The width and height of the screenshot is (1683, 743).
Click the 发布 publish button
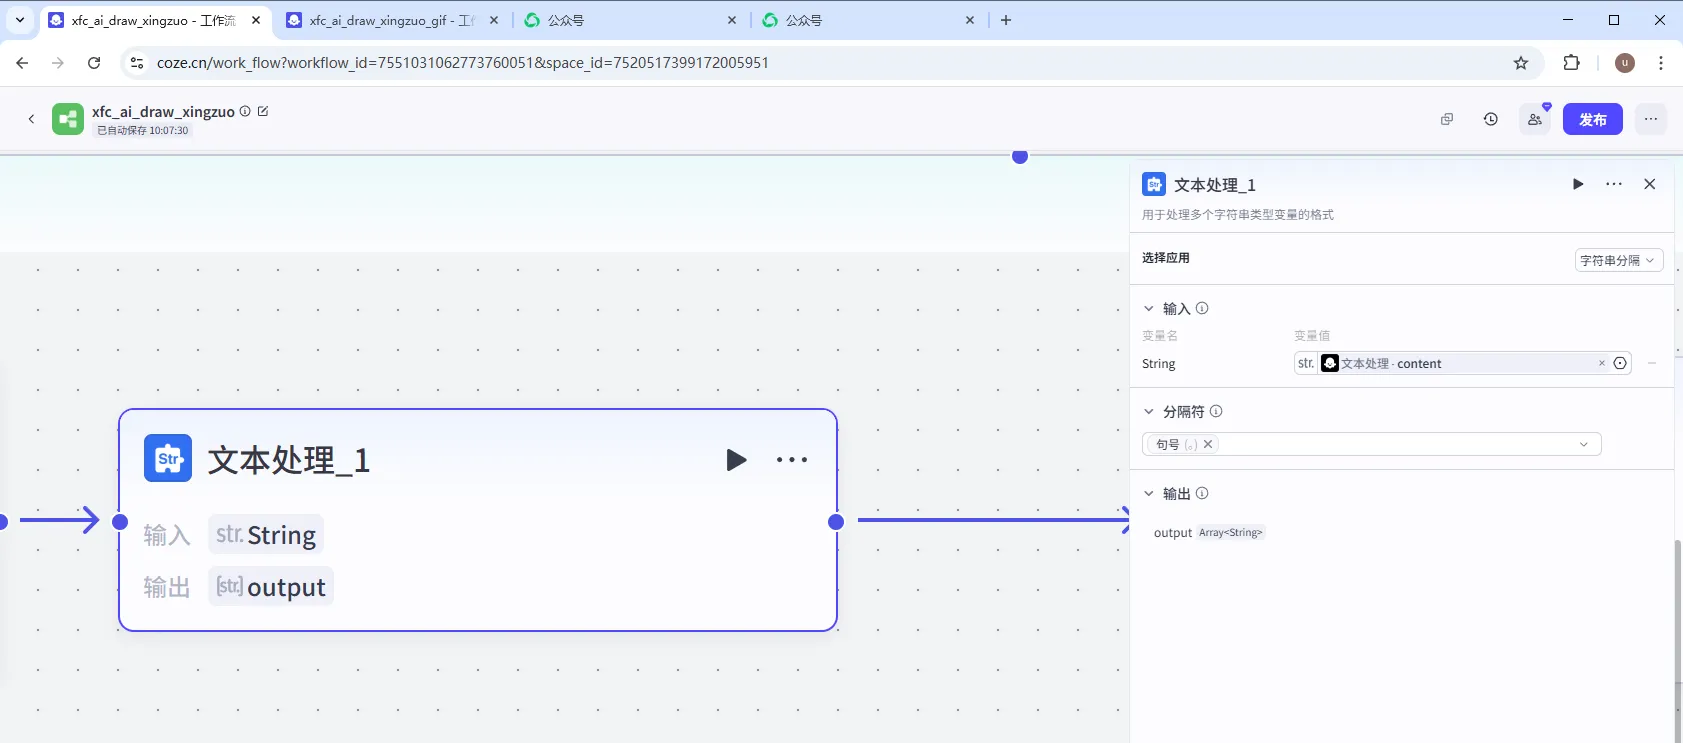pyautogui.click(x=1592, y=119)
